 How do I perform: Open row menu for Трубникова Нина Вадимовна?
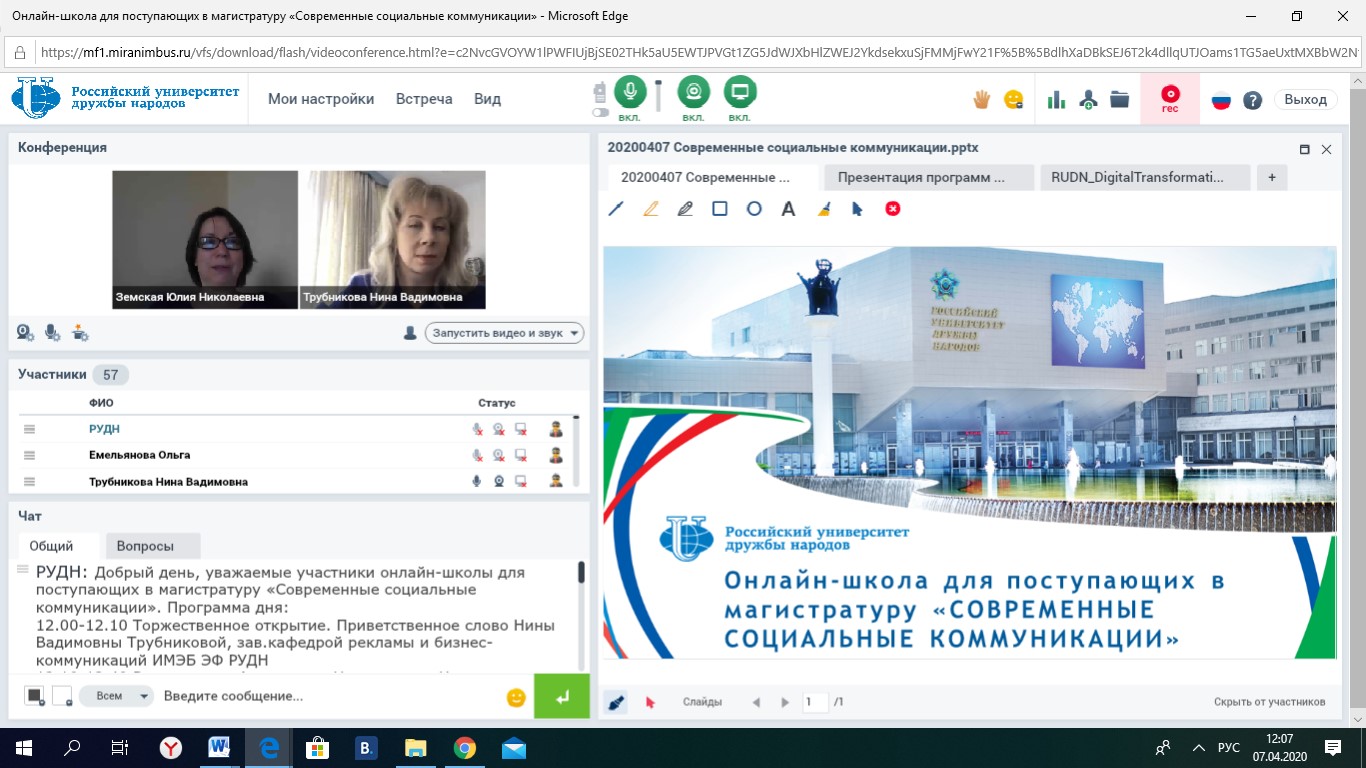click(x=29, y=481)
